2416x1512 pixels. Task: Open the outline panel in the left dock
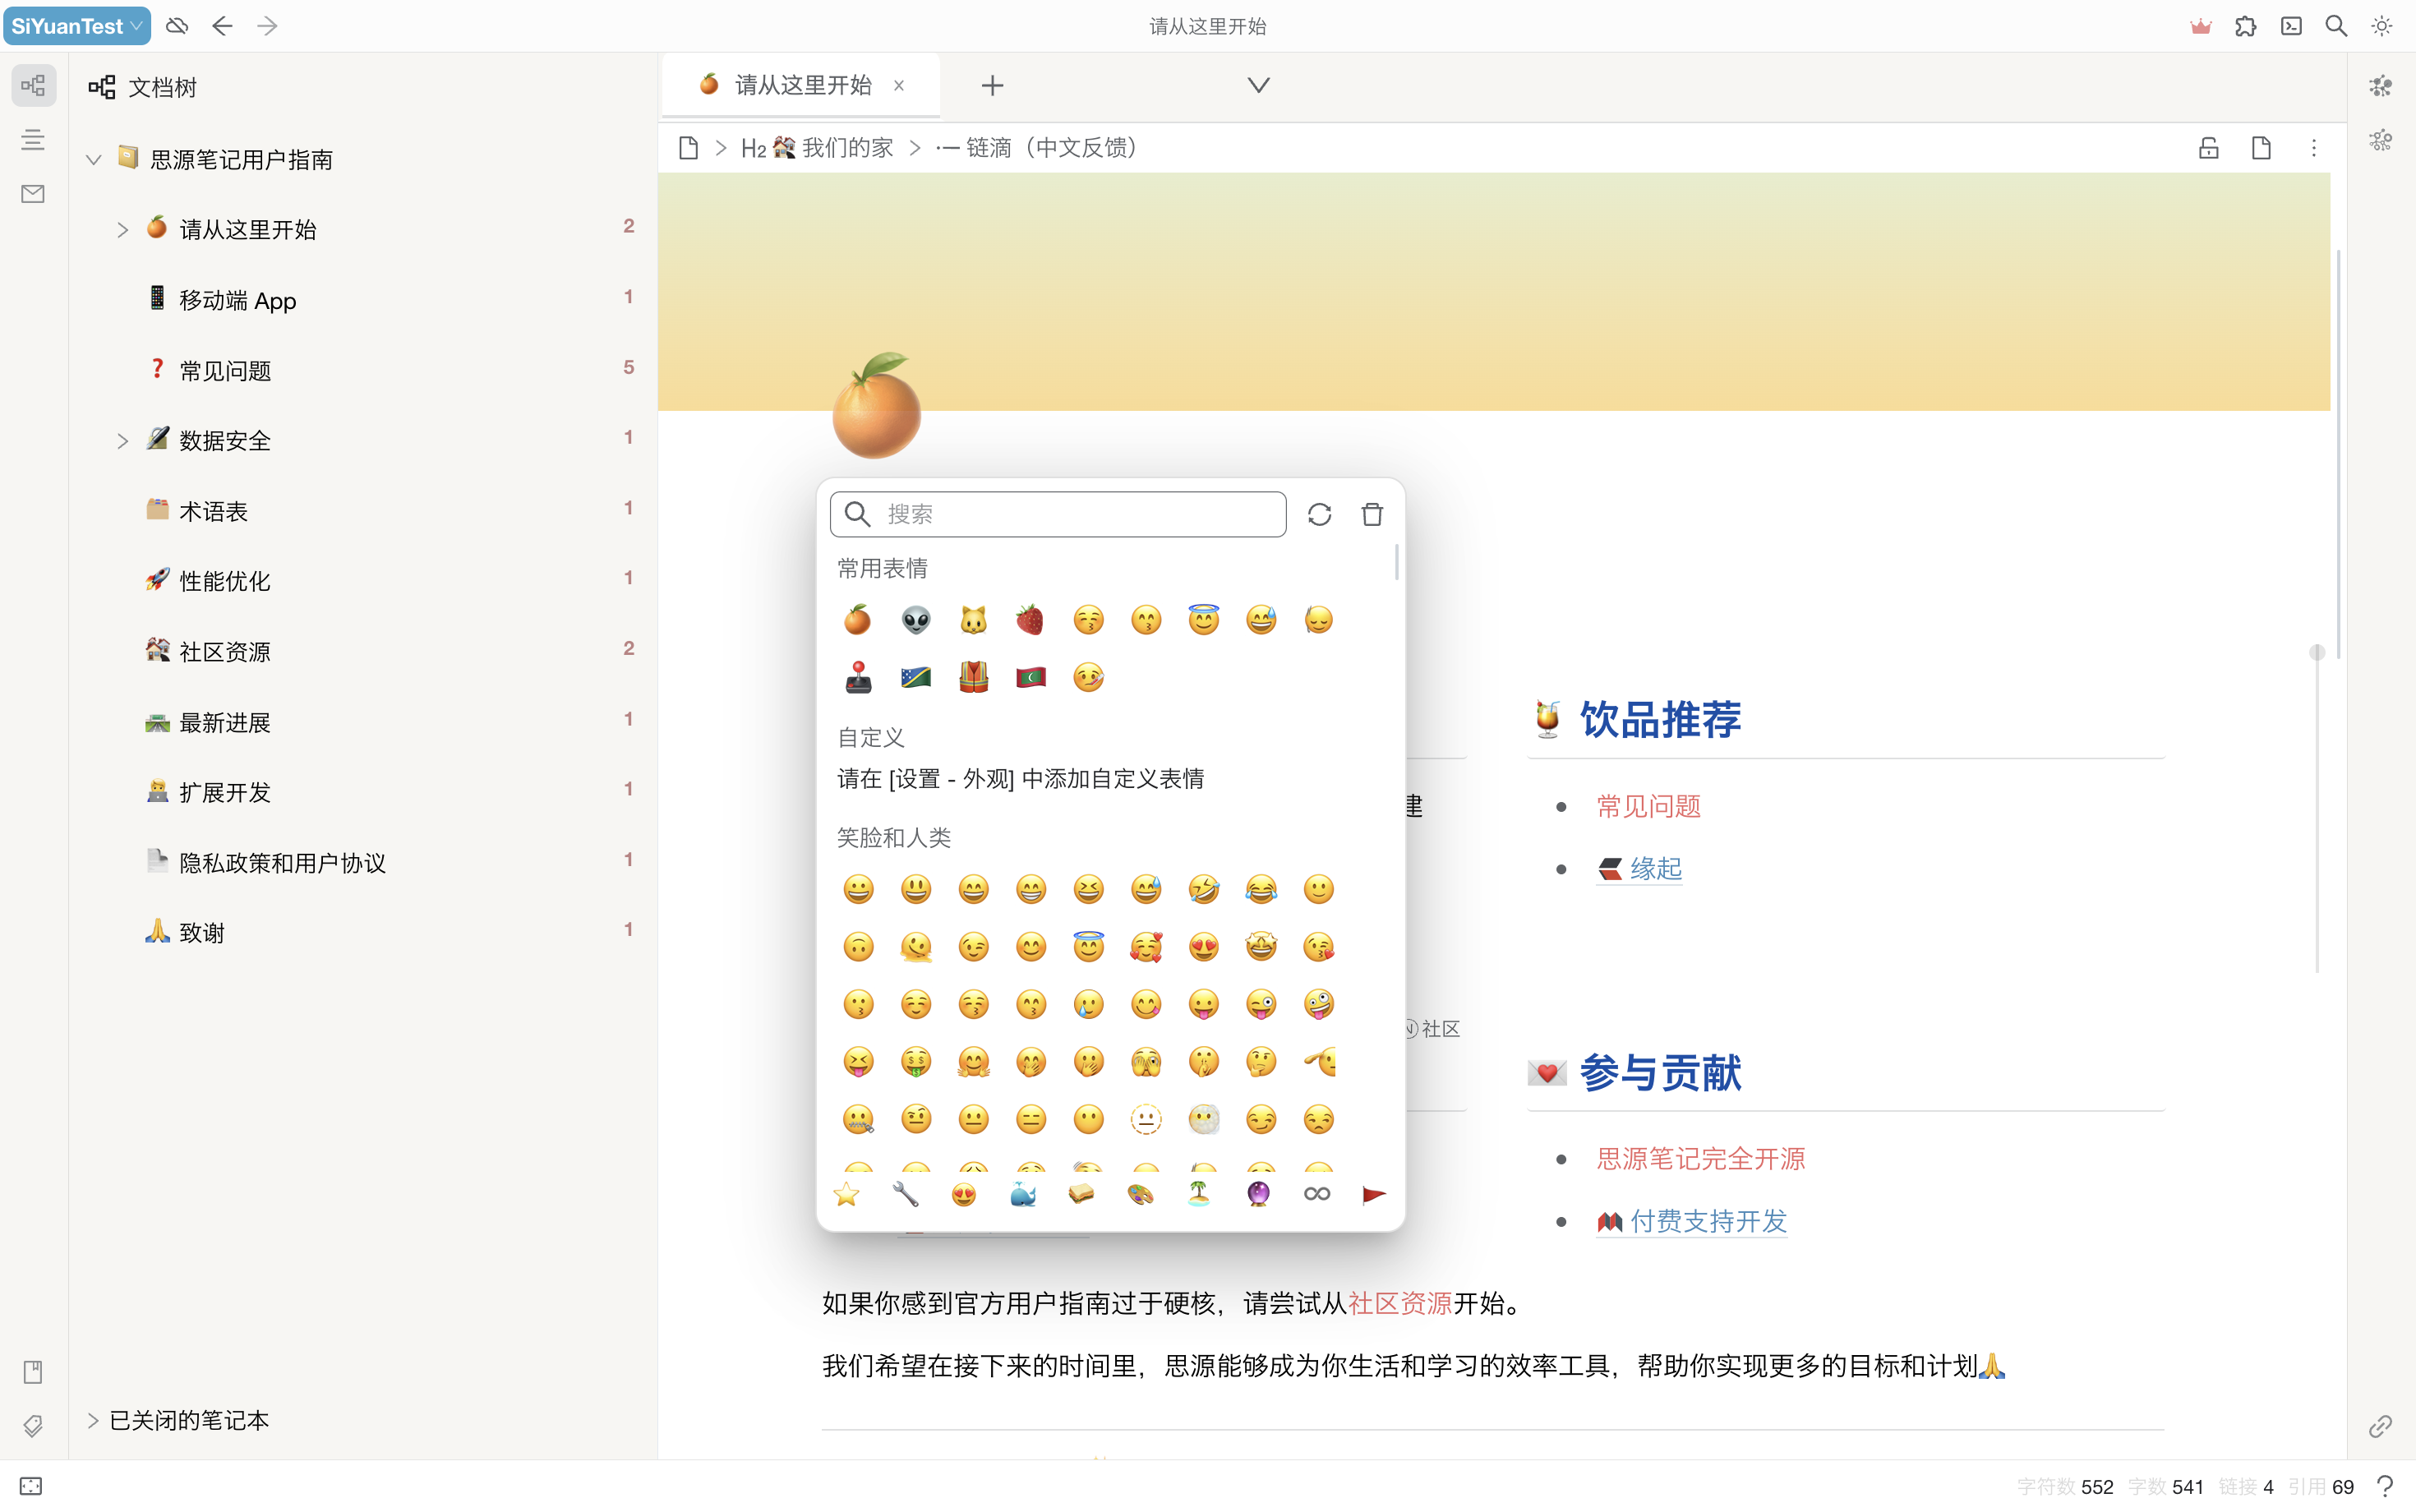(x=33, y=140)
